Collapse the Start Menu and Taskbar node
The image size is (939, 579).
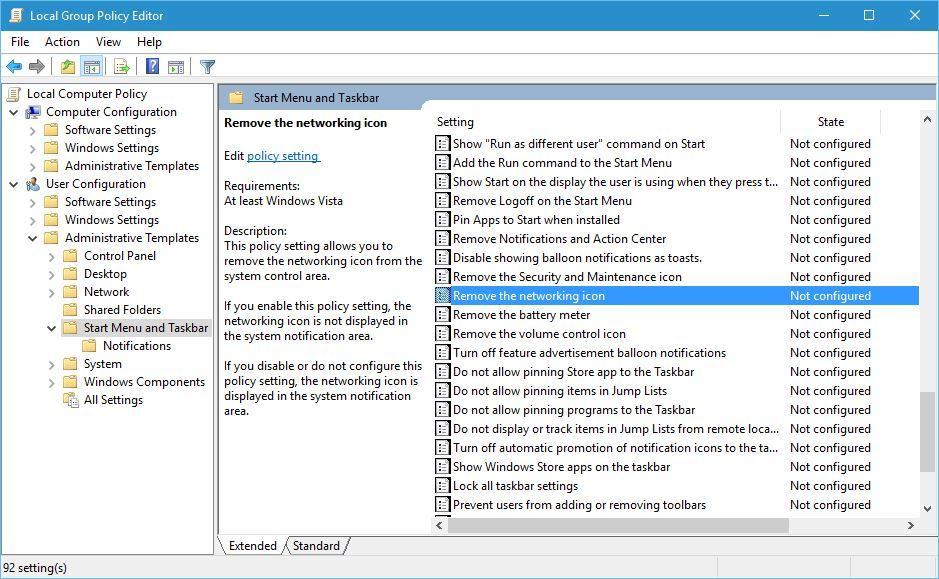(52, 328)
